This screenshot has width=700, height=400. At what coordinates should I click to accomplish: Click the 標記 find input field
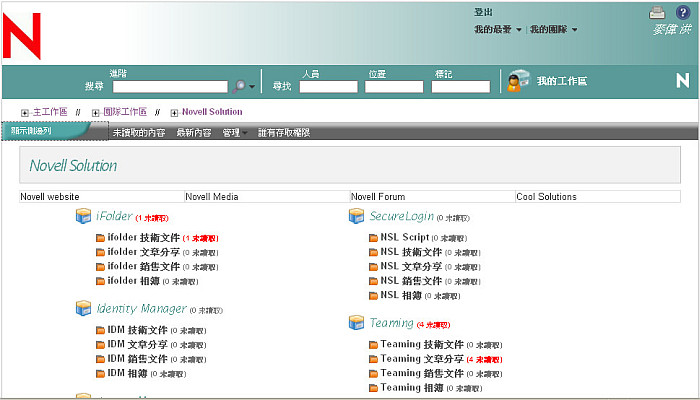pos(461,87)
